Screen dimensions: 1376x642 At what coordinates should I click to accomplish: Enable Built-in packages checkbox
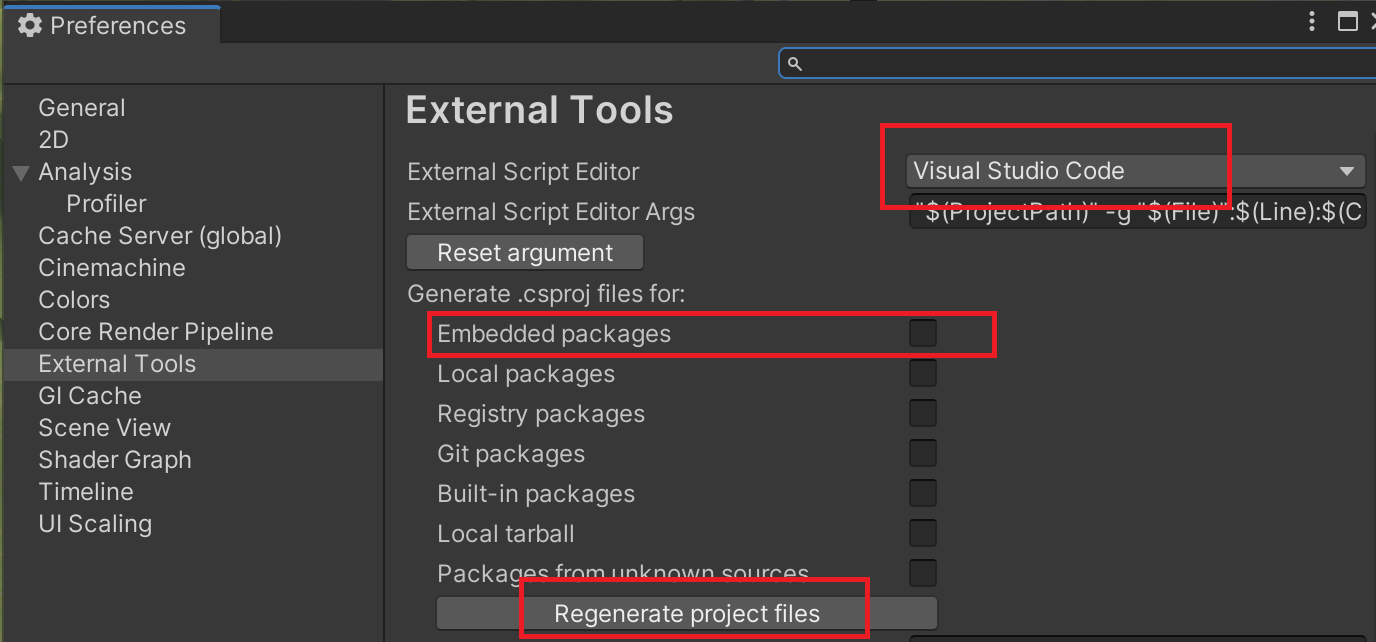pyautogui.click(x=923, y=493)
